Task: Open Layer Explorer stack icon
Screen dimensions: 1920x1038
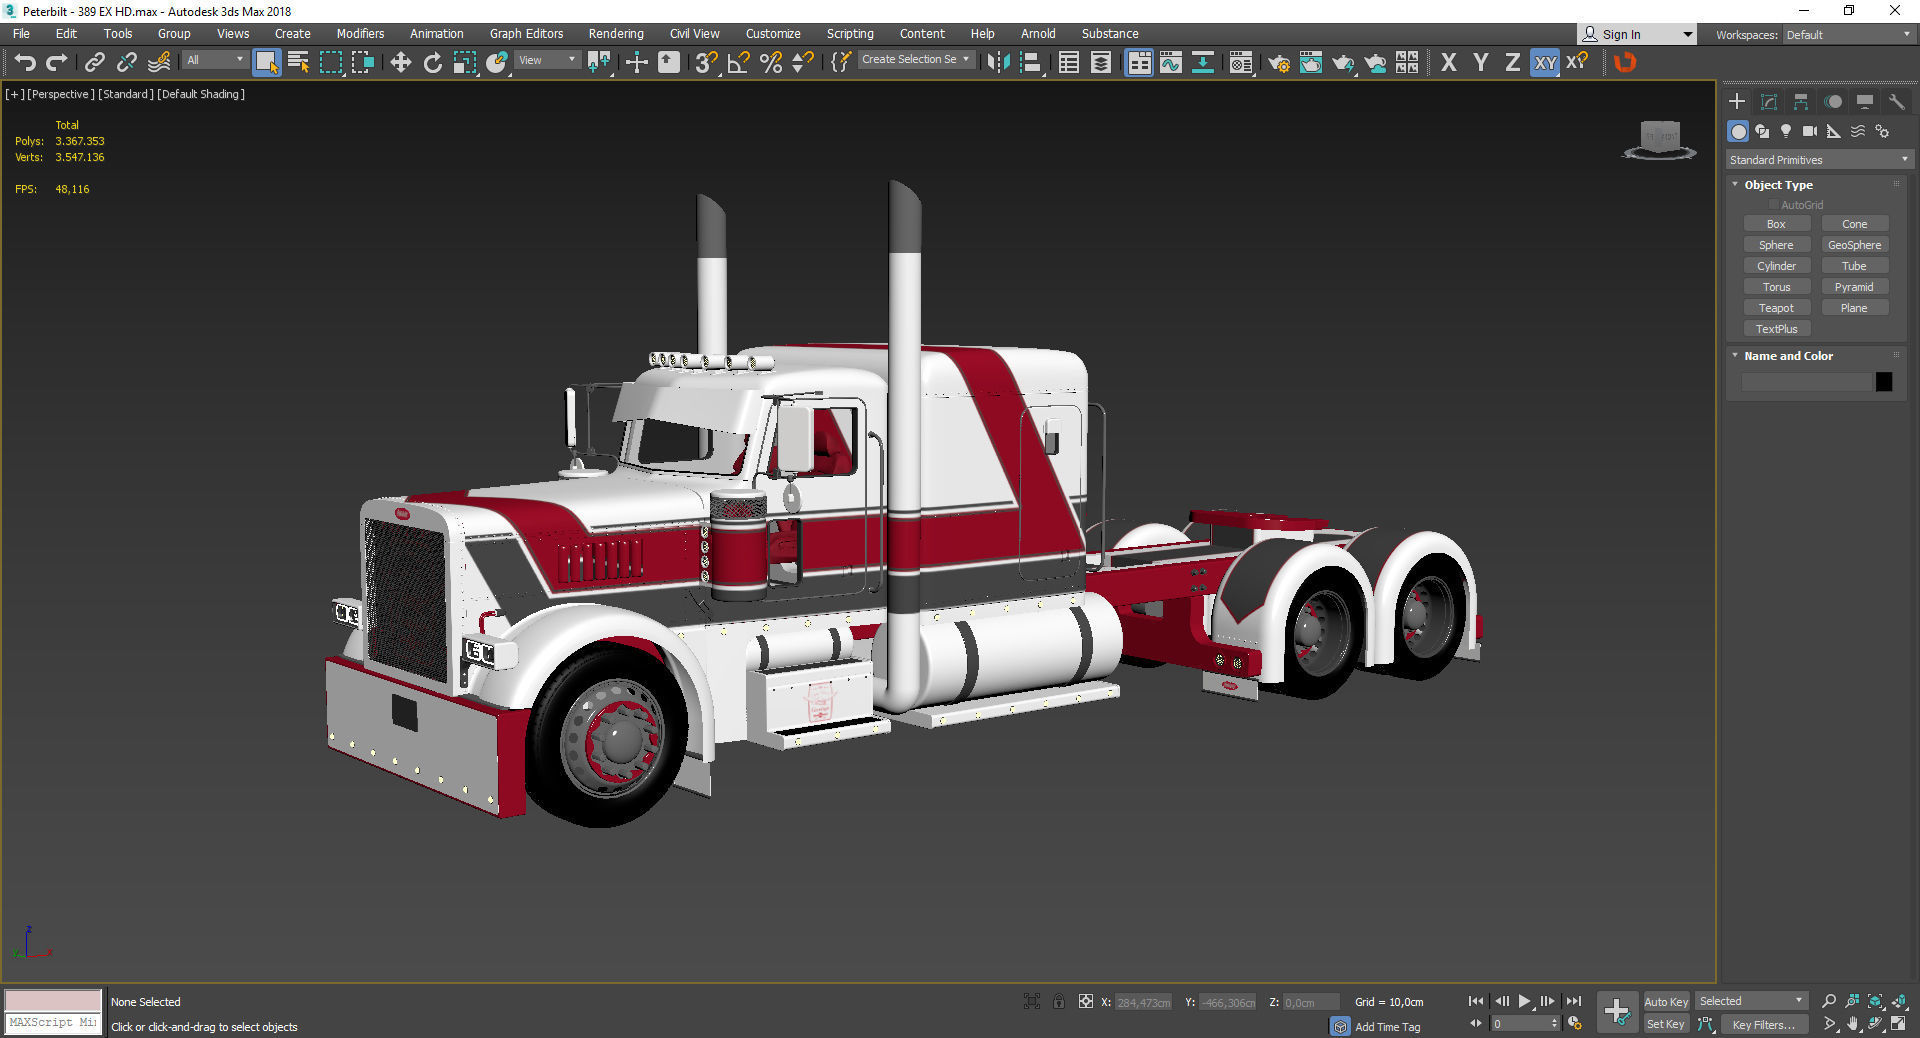Action: pos(1100,62)
